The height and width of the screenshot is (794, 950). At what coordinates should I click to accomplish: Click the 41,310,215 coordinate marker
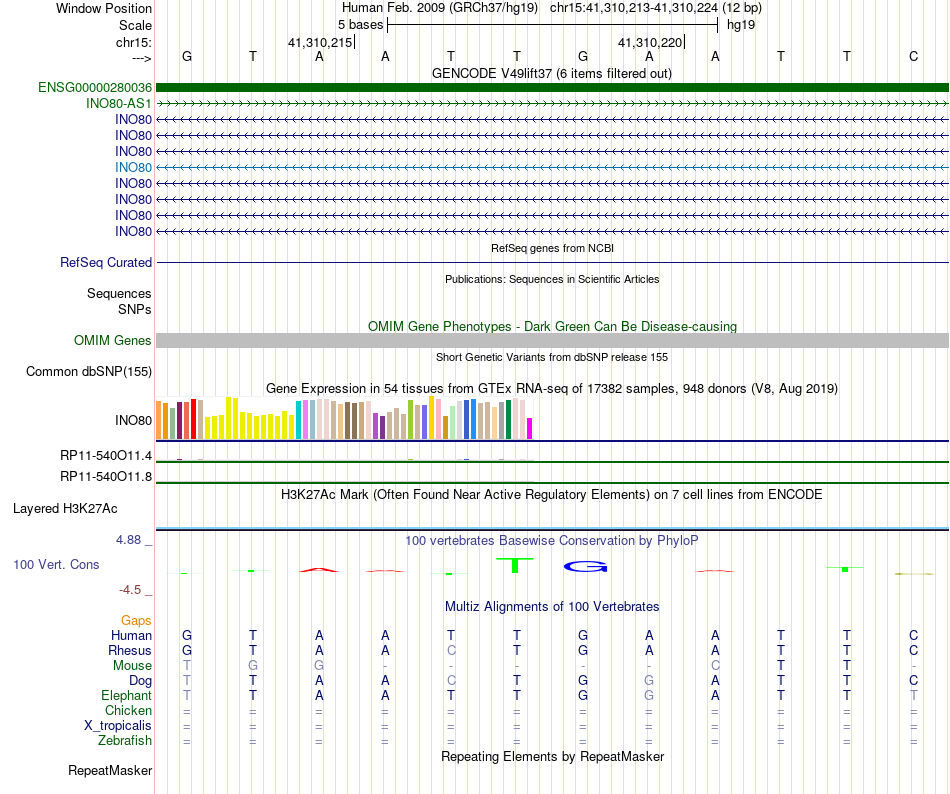tap(320, 42)
